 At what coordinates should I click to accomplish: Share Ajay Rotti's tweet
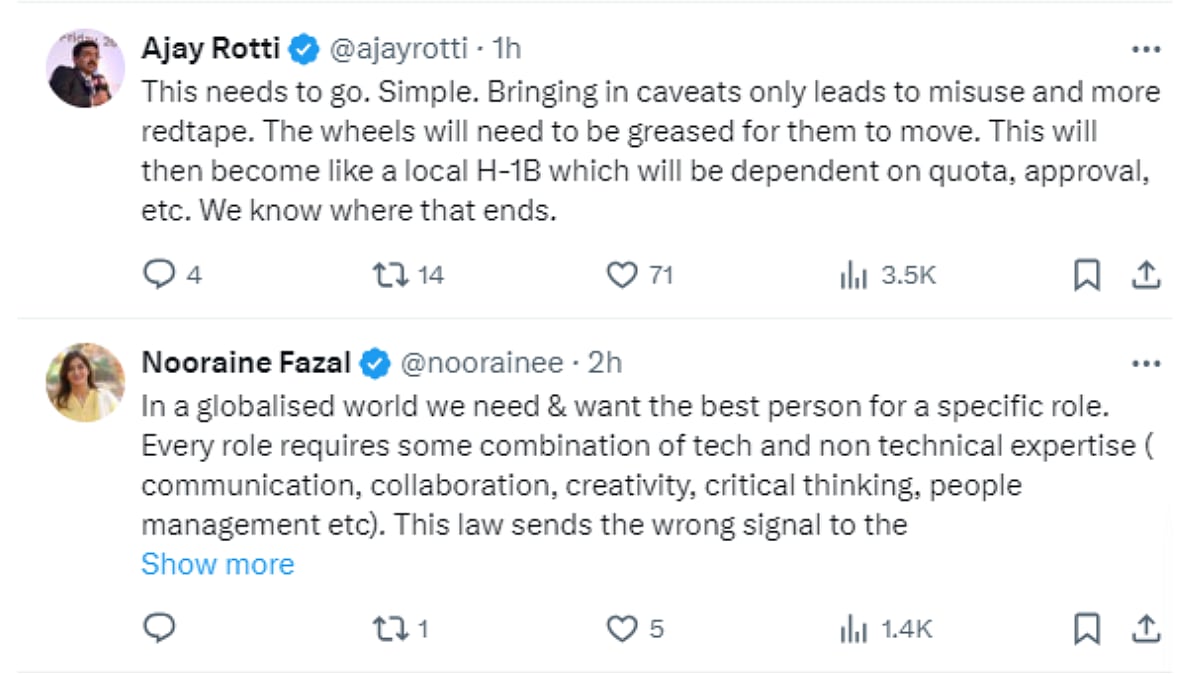point(1146,275)
